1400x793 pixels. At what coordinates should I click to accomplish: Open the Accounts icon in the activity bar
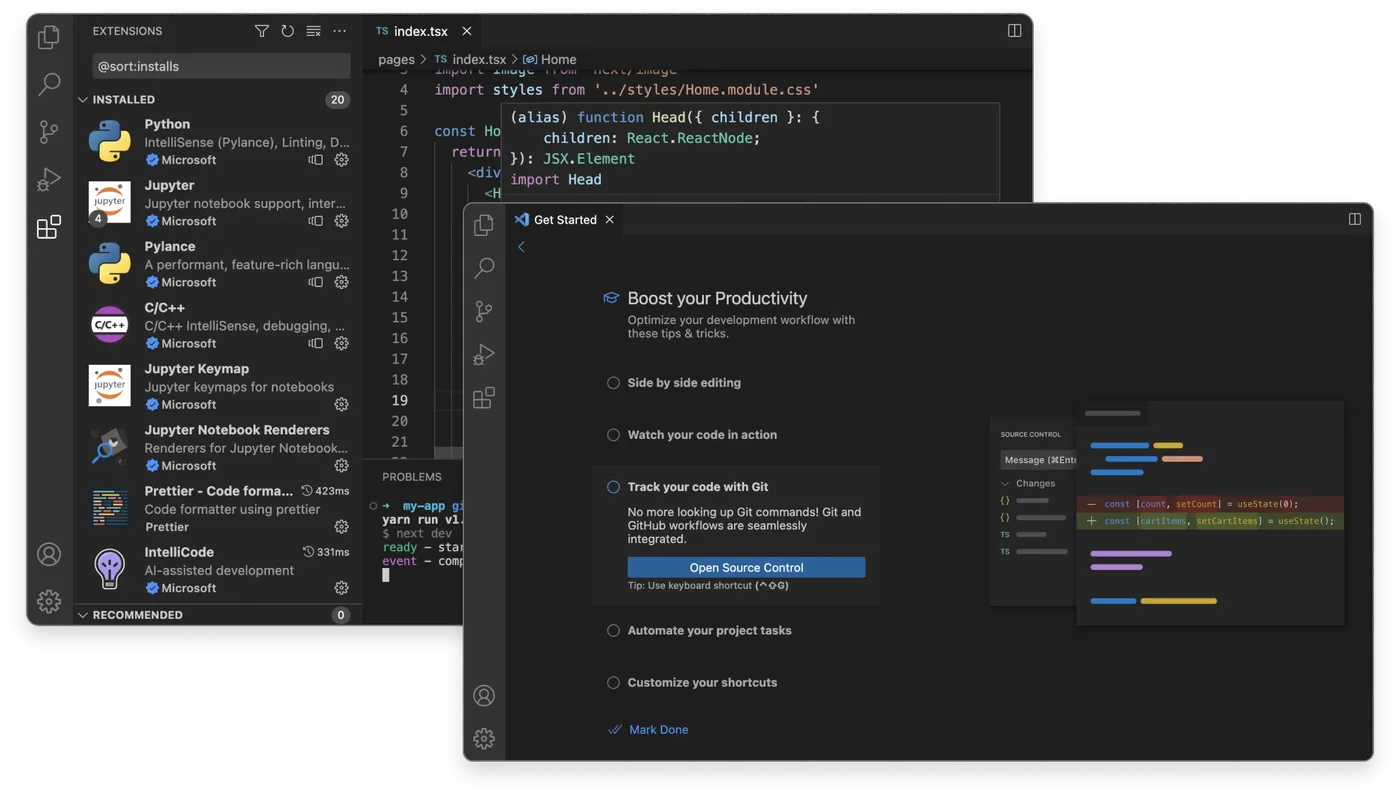point(49,554)
